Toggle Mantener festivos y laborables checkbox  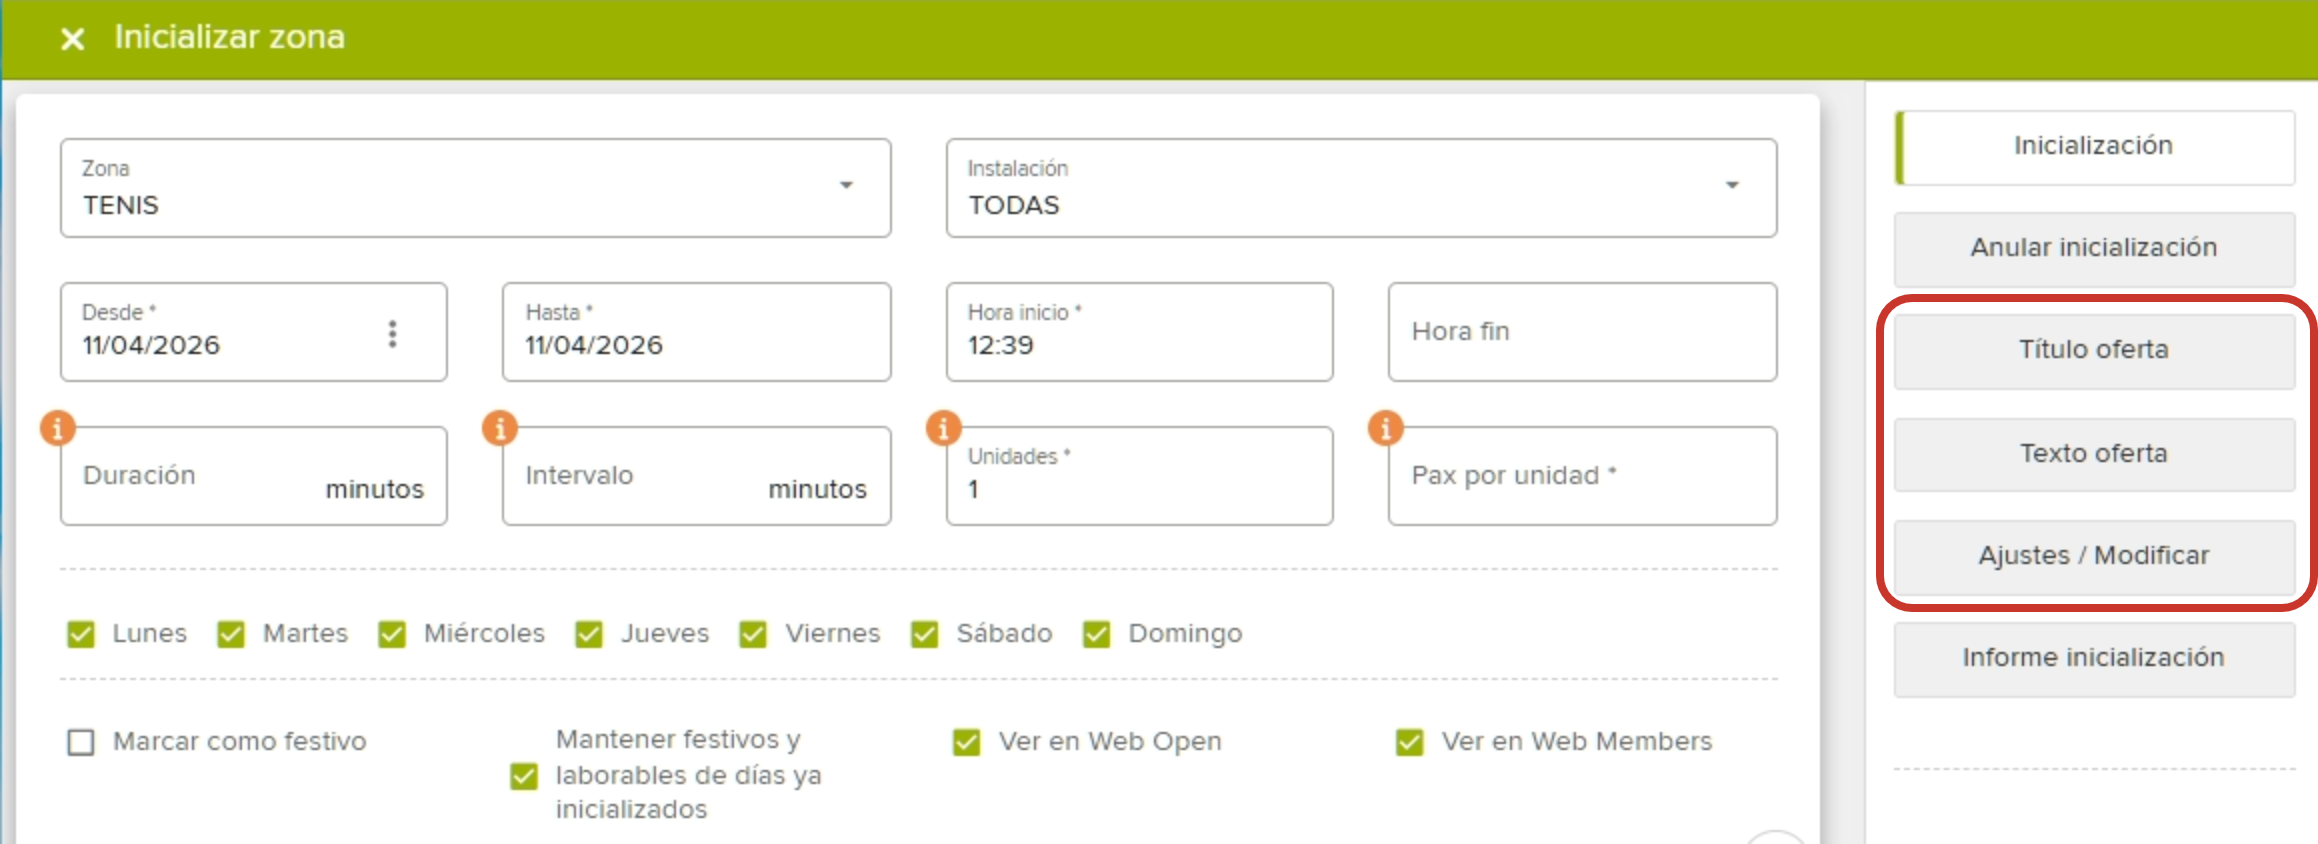pyautogui.click(x=524, y=776)
